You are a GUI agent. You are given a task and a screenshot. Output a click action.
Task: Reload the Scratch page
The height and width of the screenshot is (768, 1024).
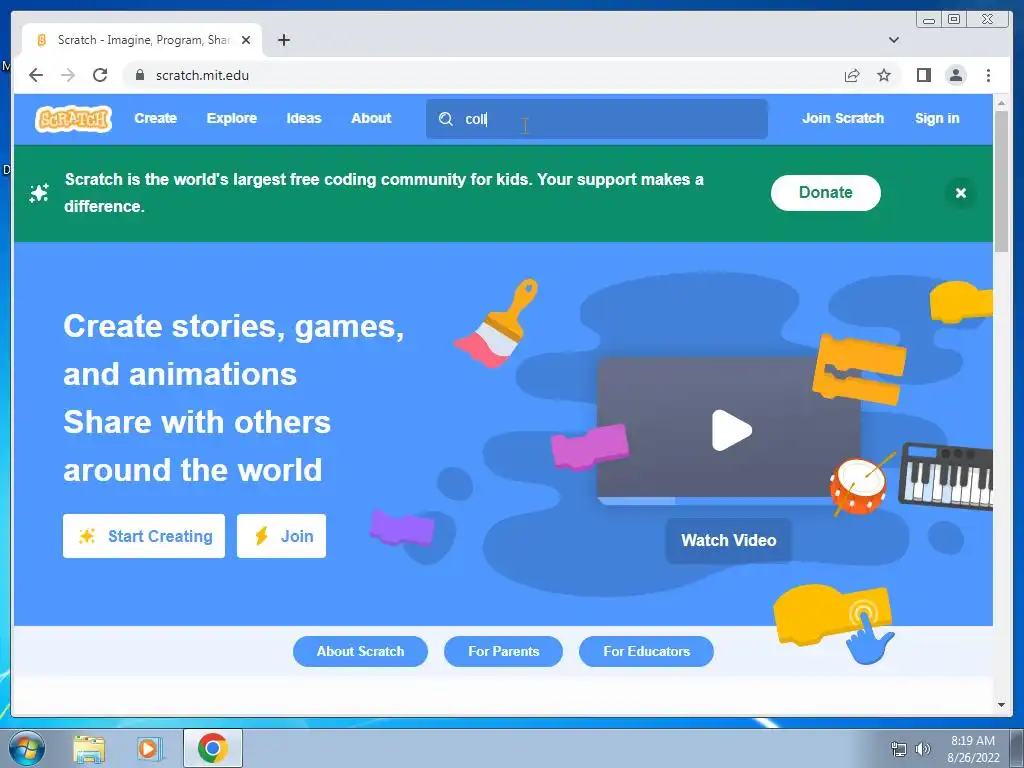pyautogui.click(x=100, y=75)
